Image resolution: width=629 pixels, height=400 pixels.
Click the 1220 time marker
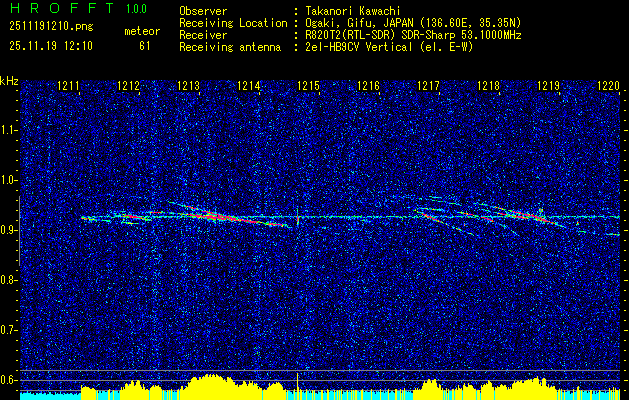tap(608, 85)
